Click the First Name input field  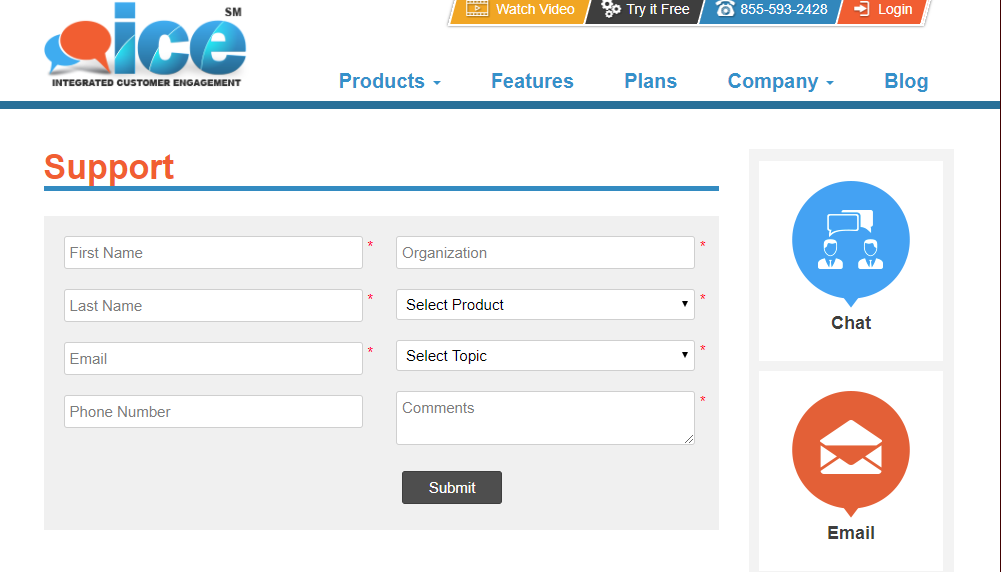coord(213,253)
